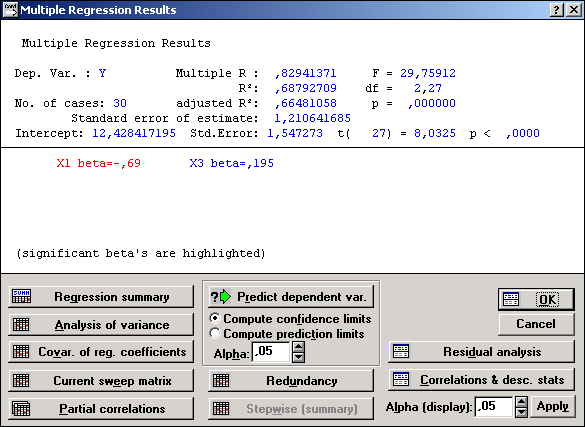Click the No. of cases value 30
585x427 pixels.
120,103
